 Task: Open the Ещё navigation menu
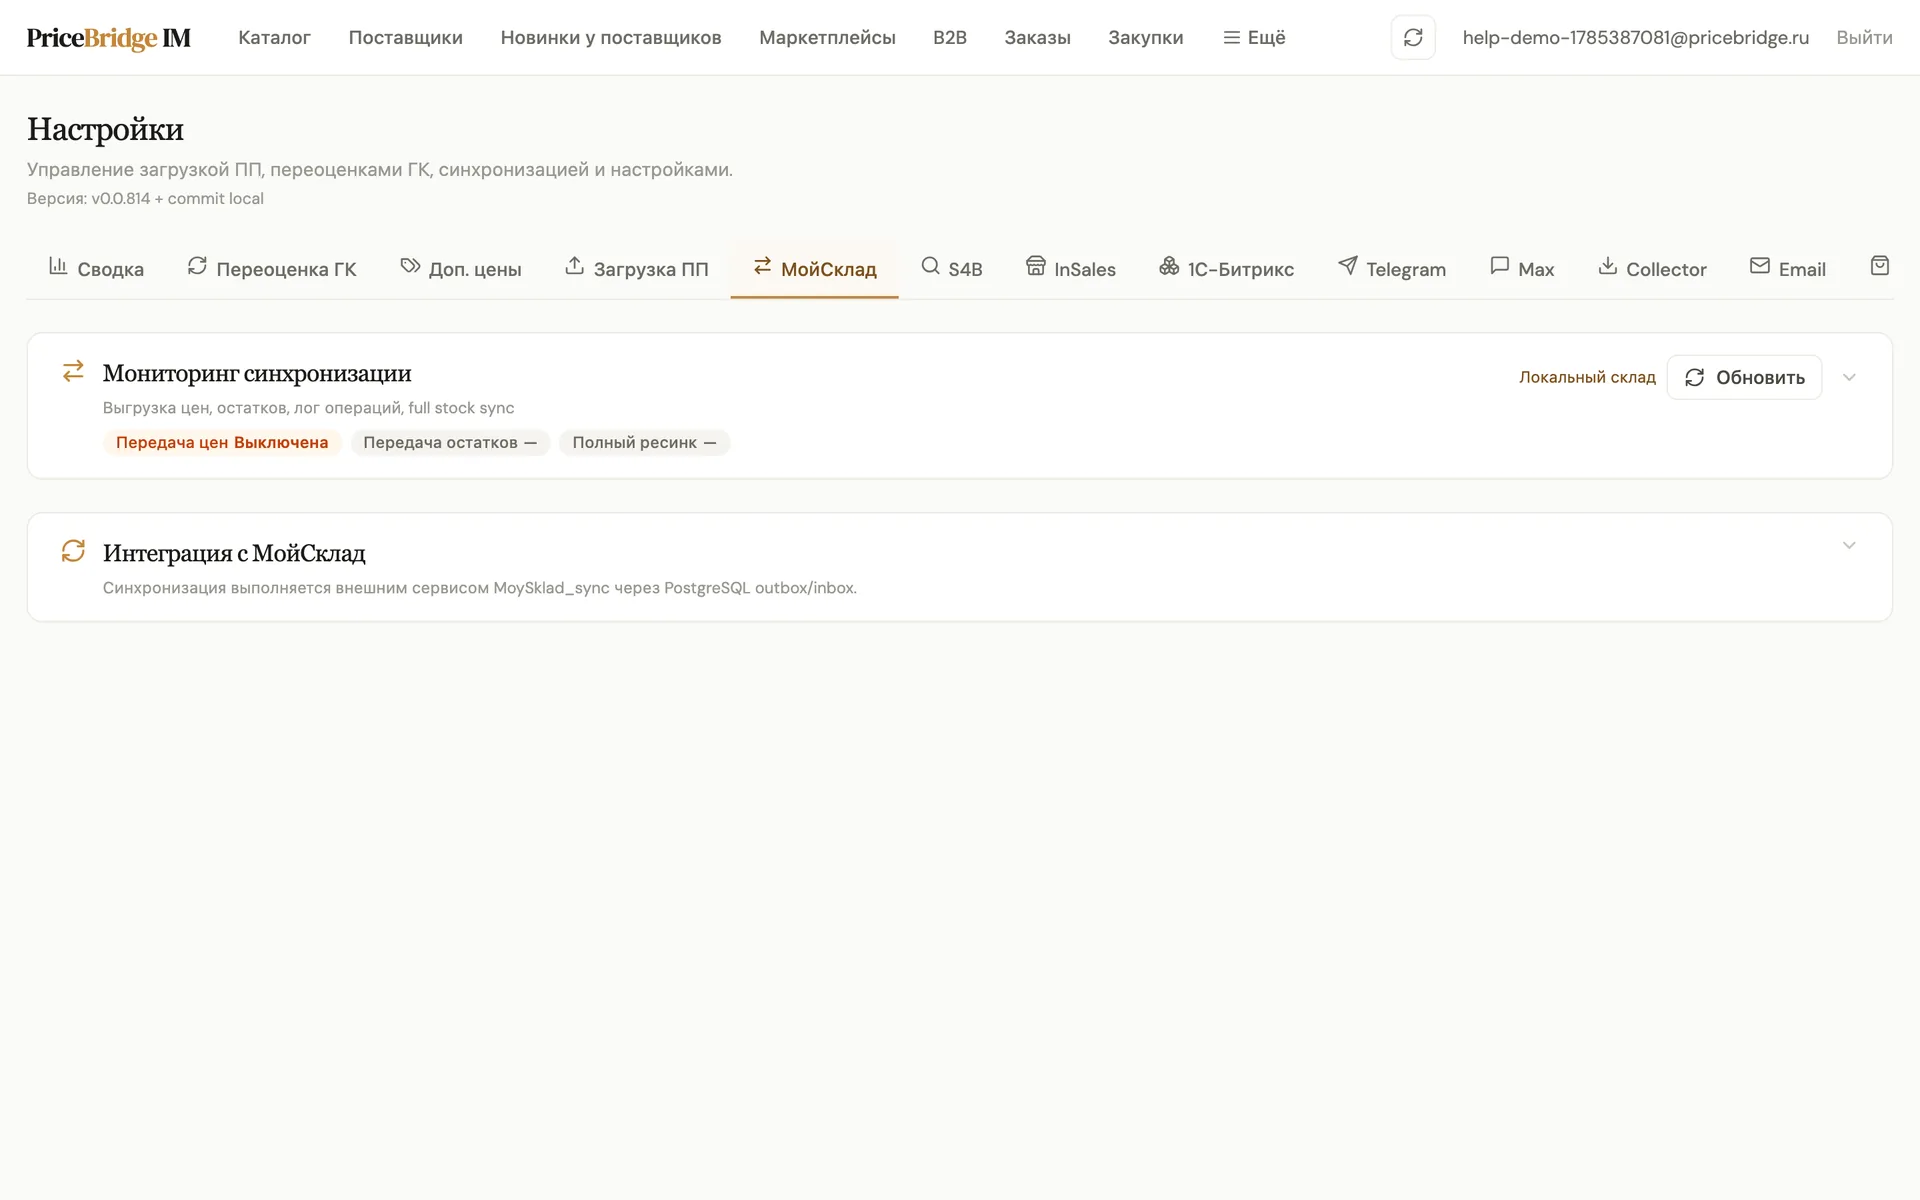(1254, 37)
